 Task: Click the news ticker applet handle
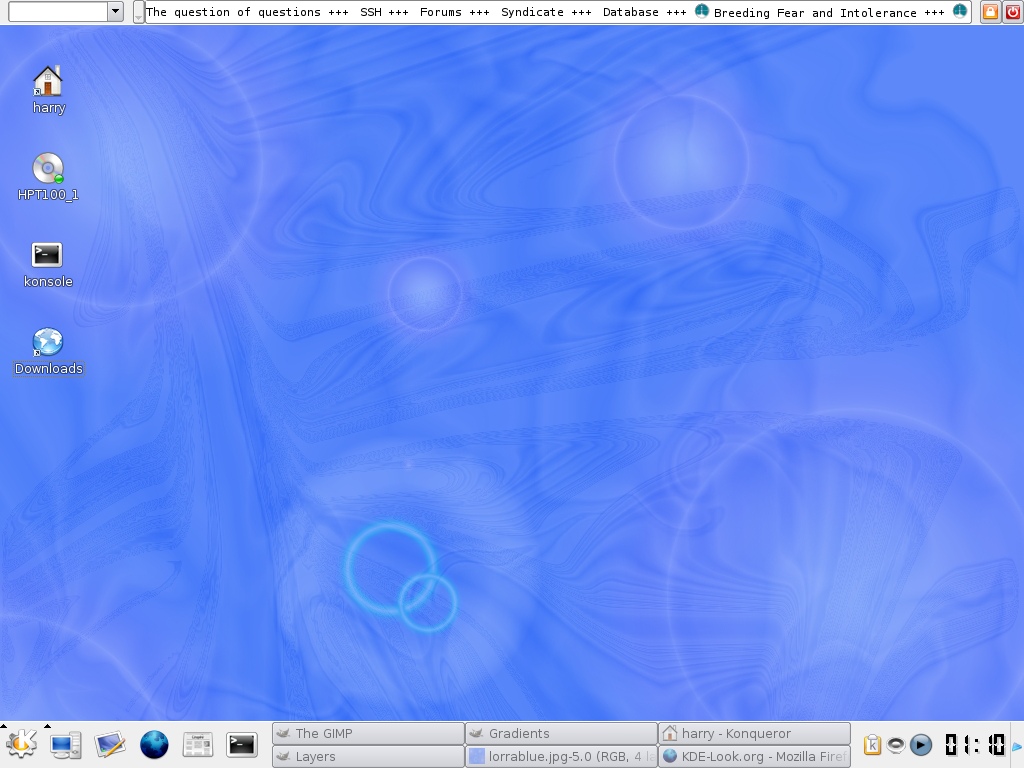point(138,12)
